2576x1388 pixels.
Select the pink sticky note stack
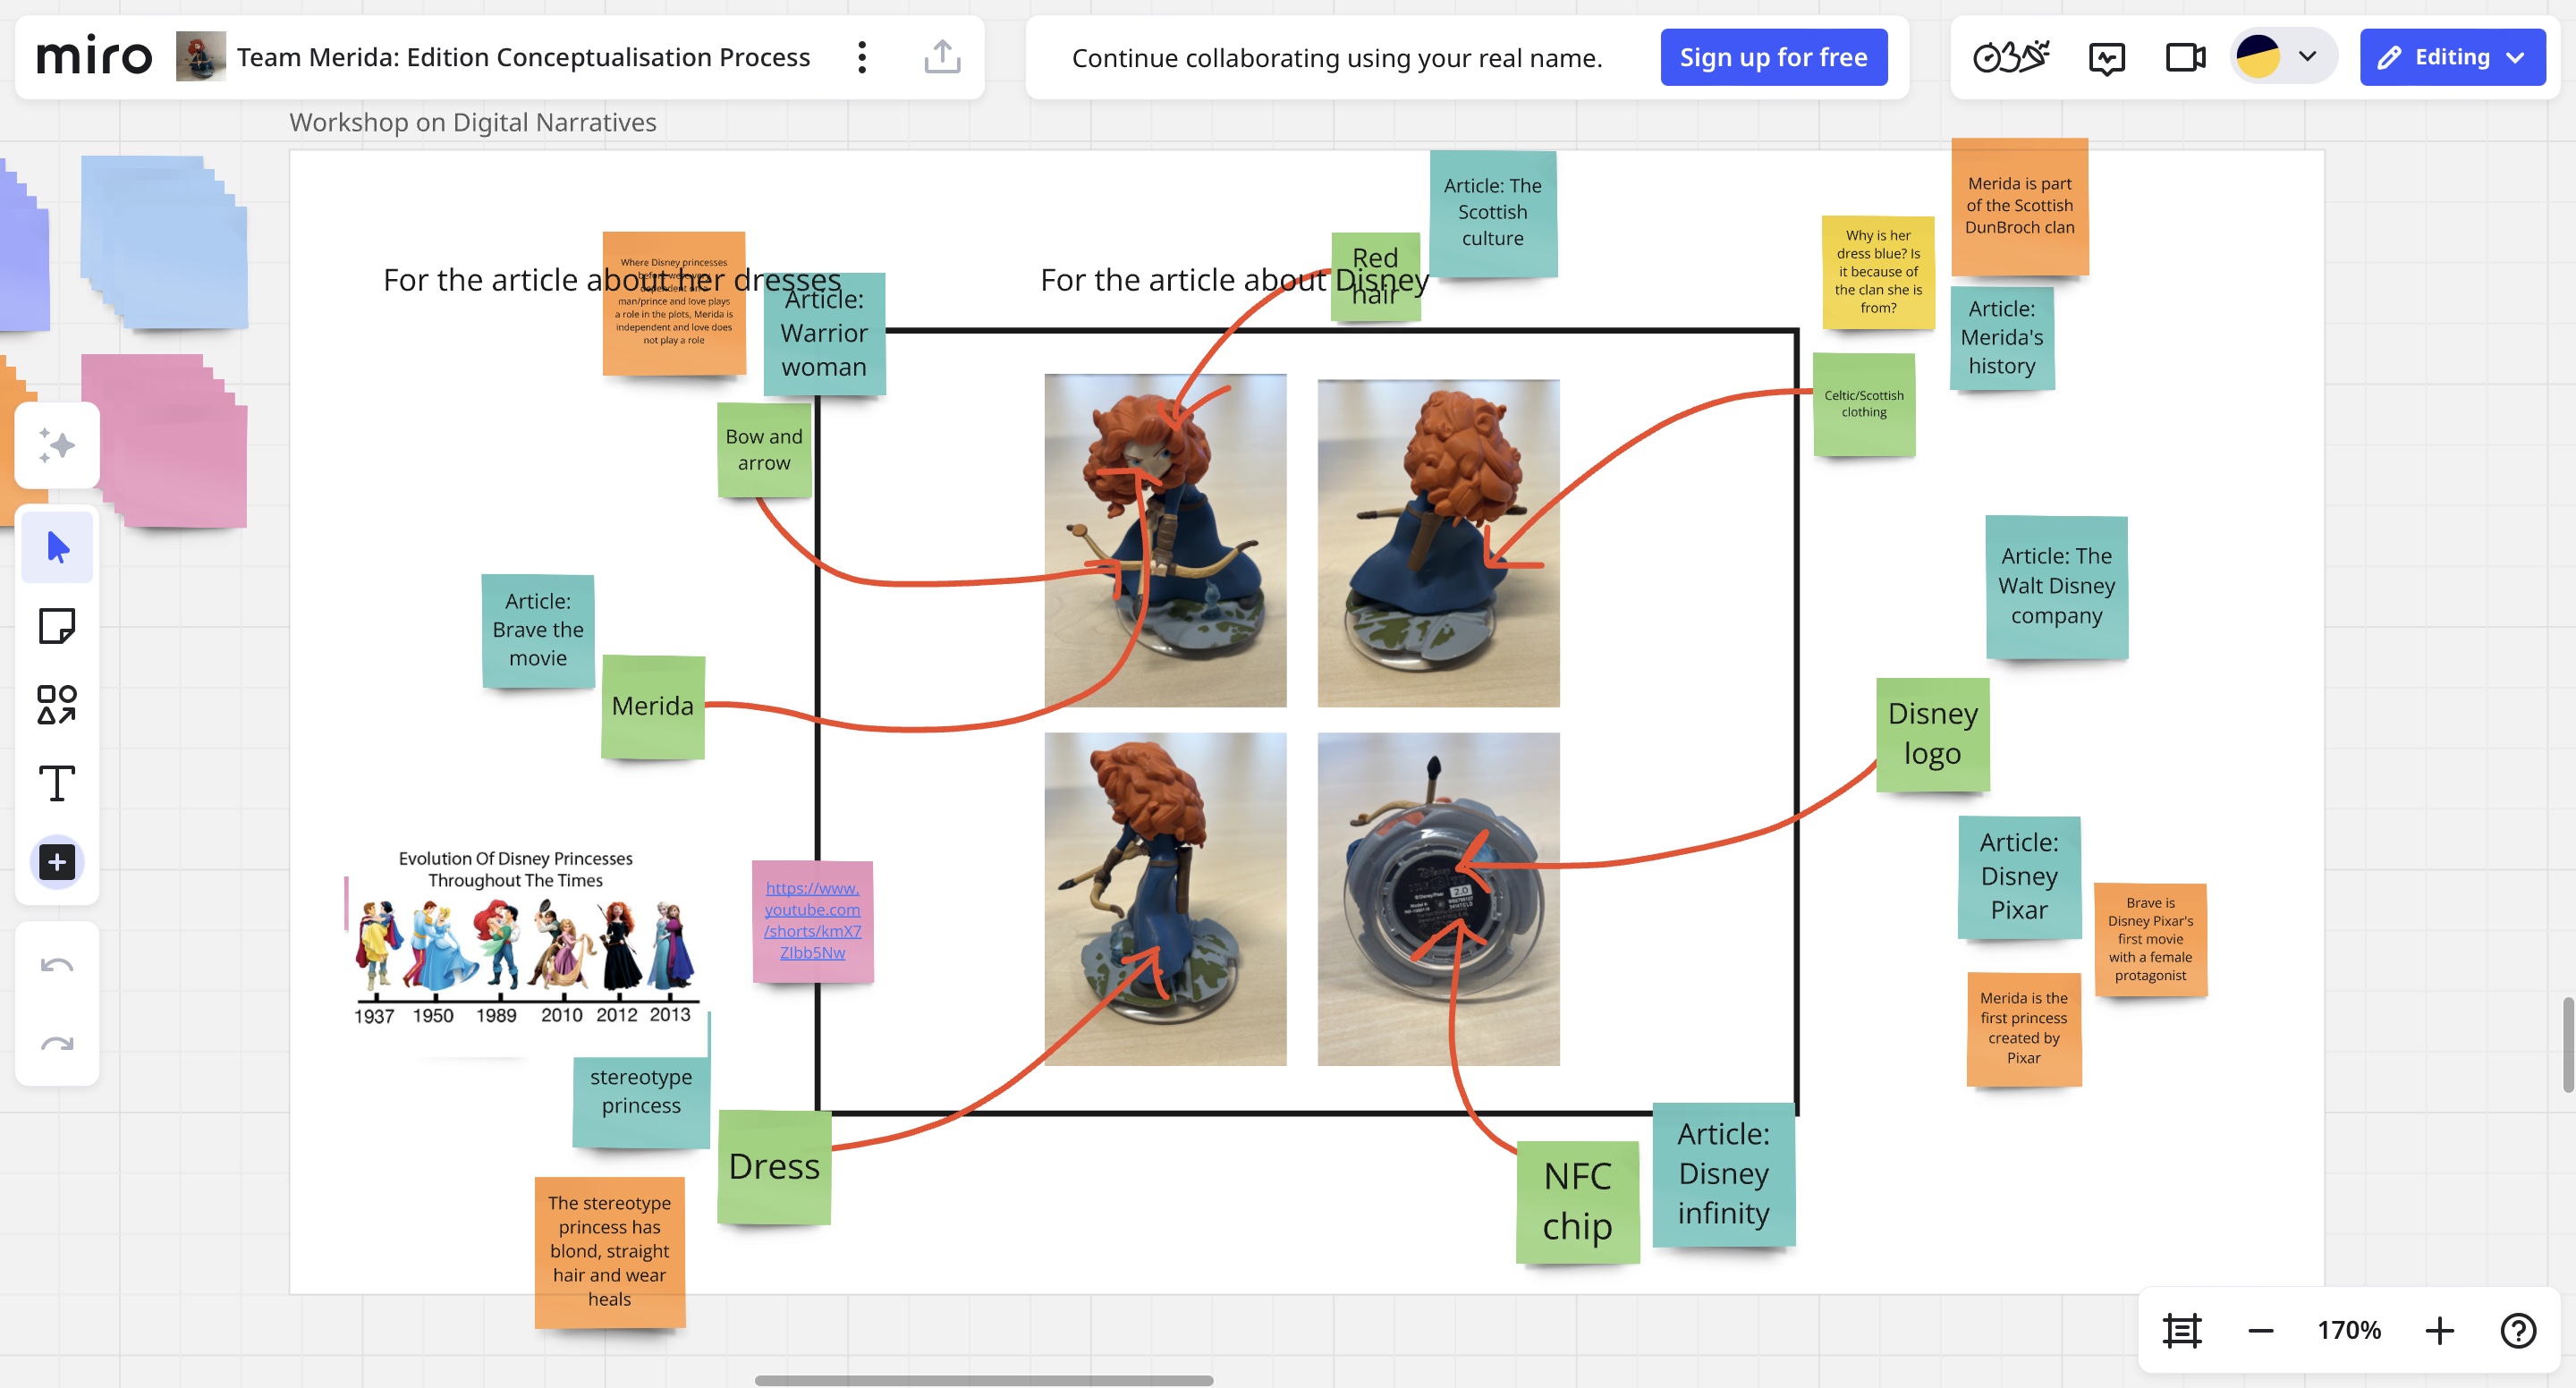pyautogui.click(x=164, y=441)
